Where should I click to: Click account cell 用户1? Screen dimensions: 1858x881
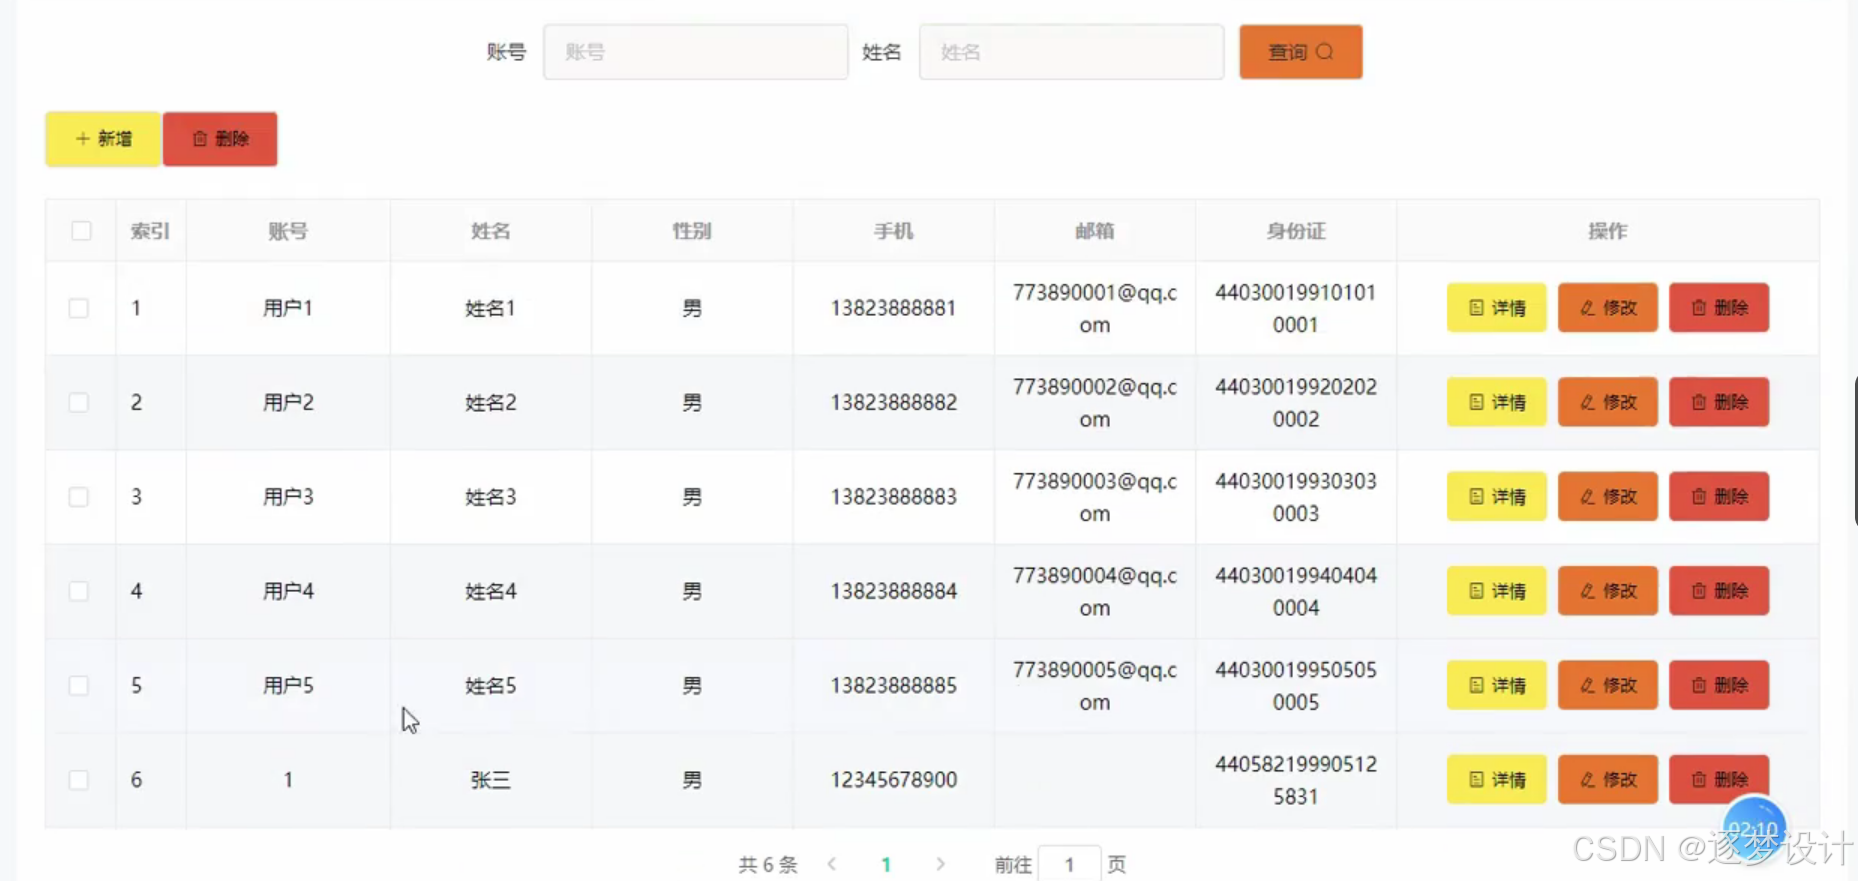[288, 308]
